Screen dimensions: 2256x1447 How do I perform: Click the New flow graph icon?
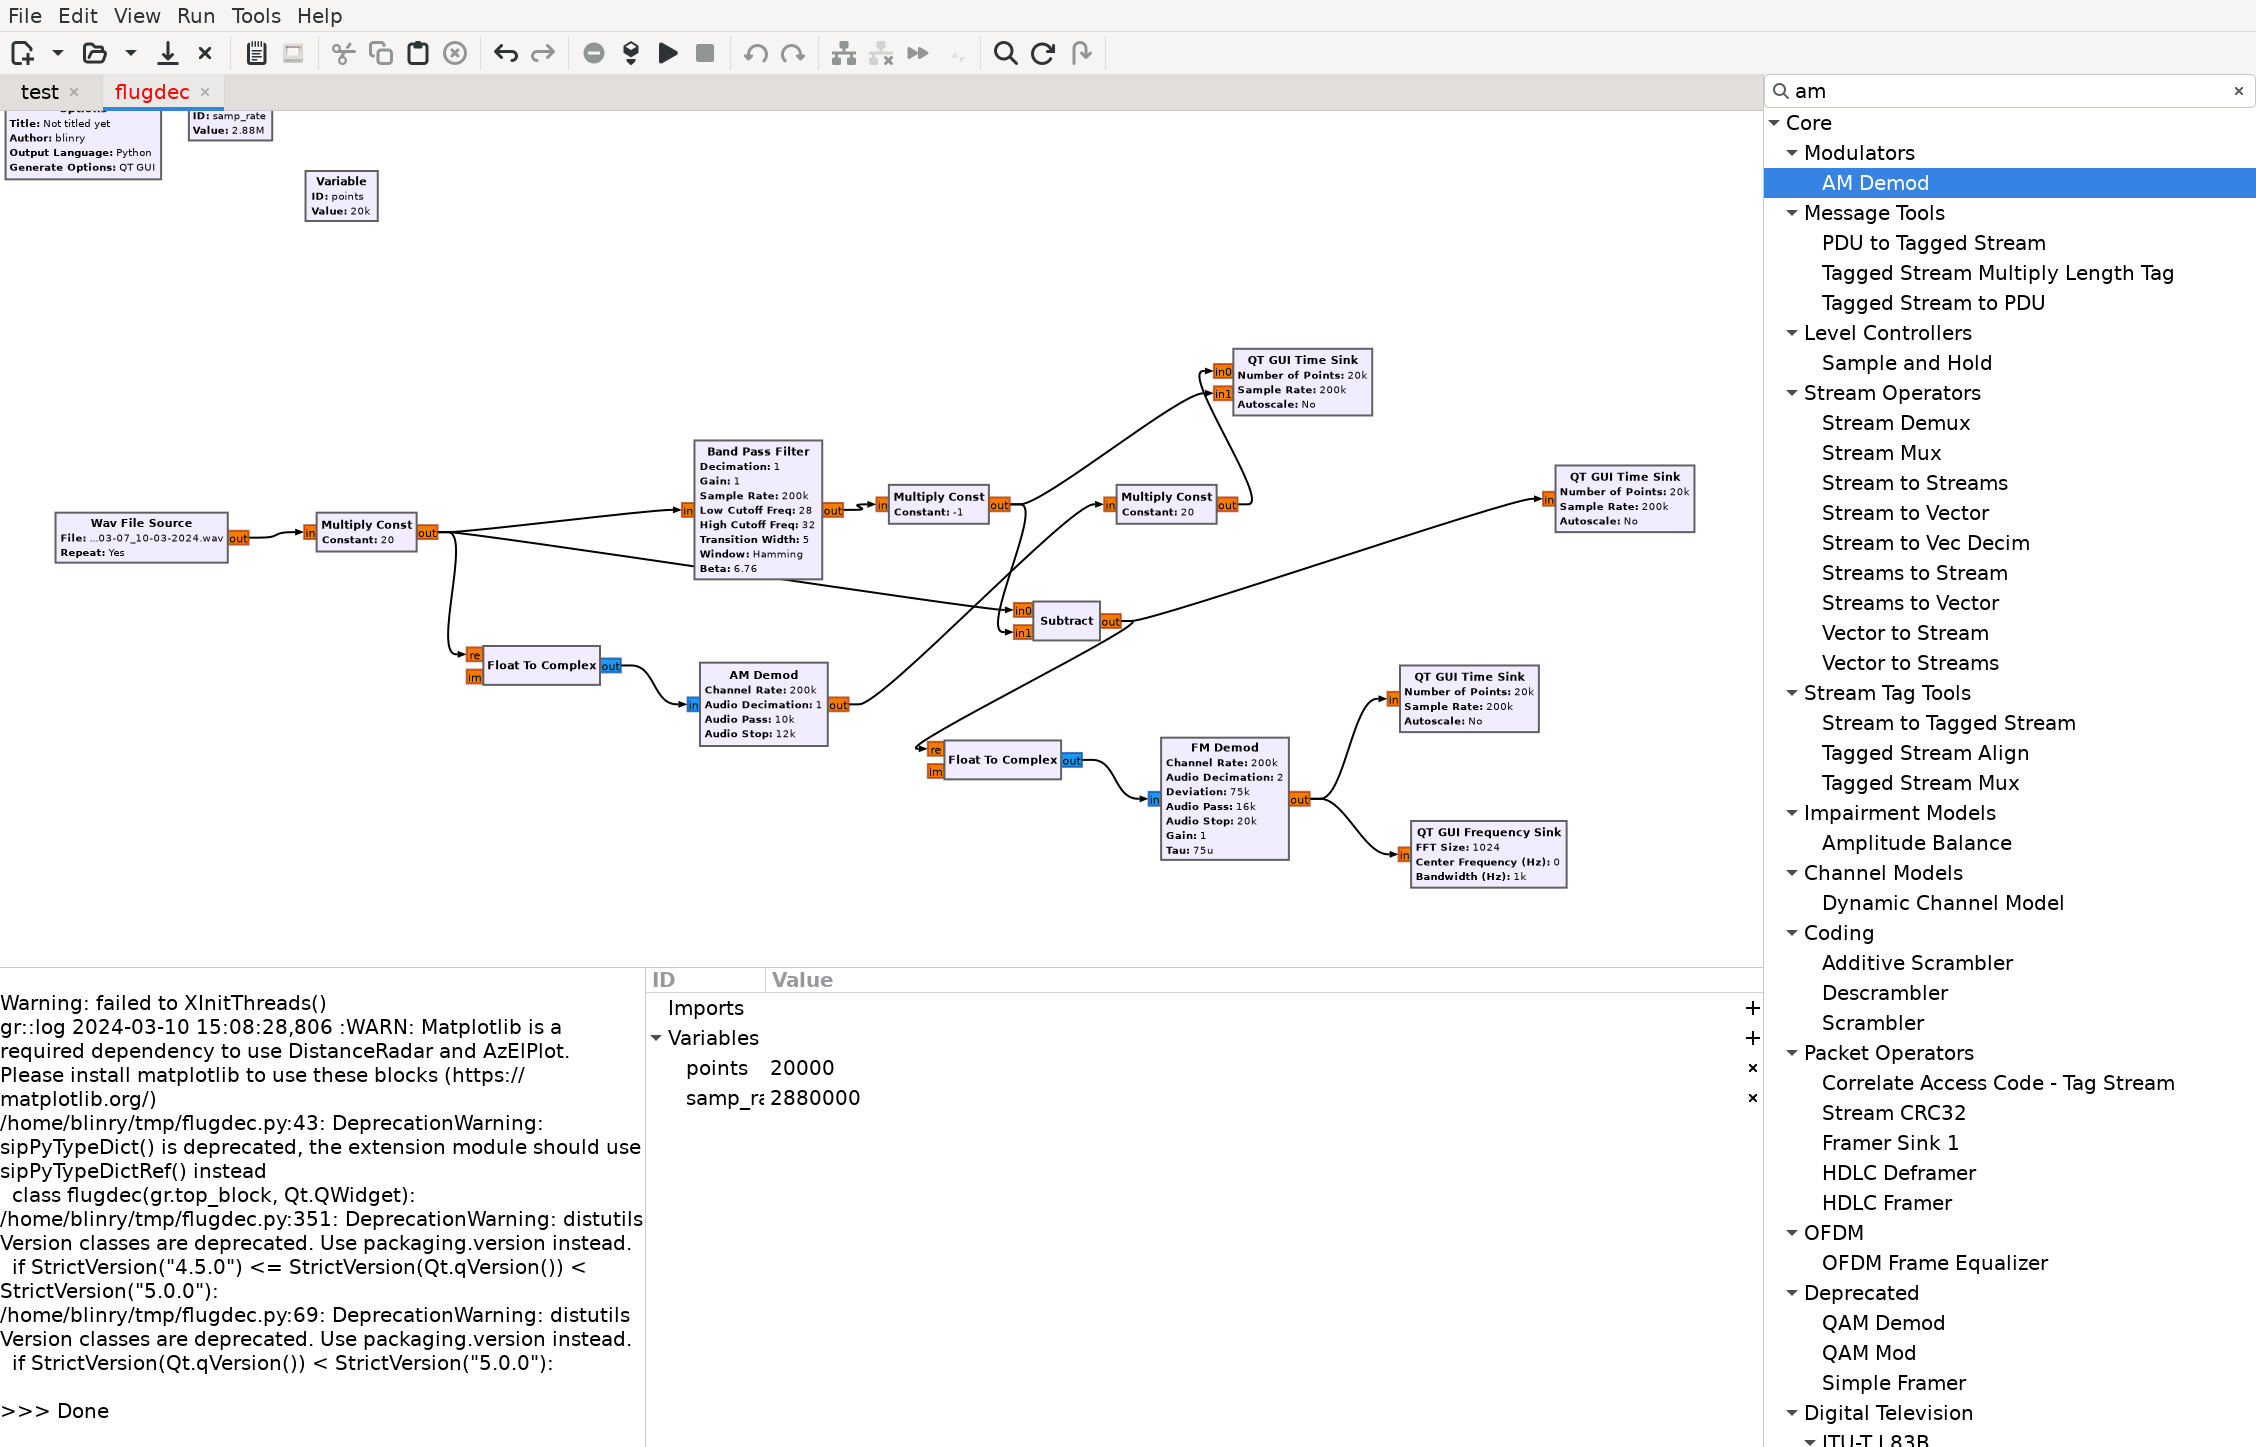click(x=23, y=53)
